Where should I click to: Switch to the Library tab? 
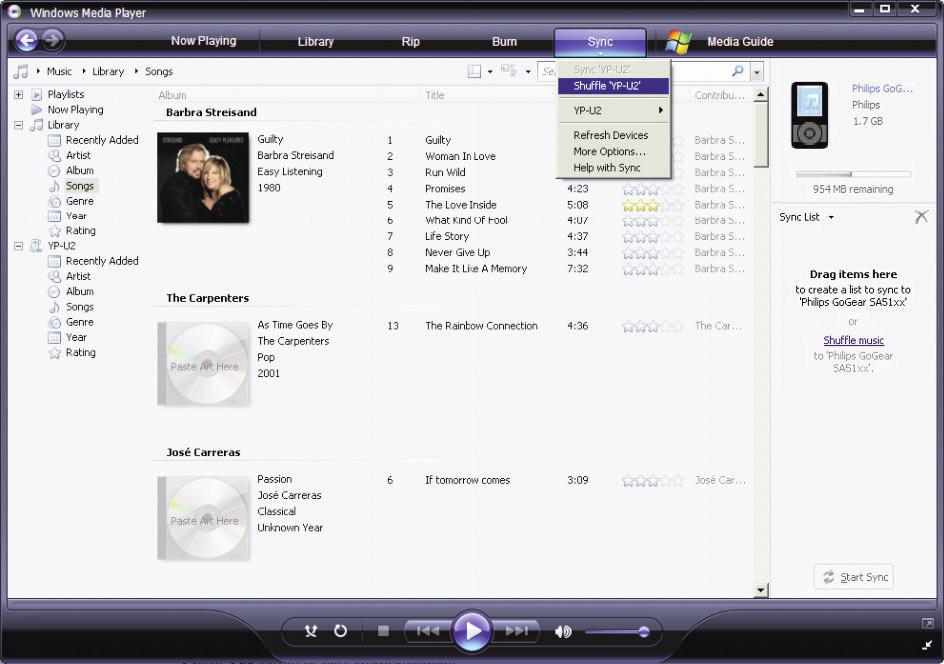click(x=315, y=42)
